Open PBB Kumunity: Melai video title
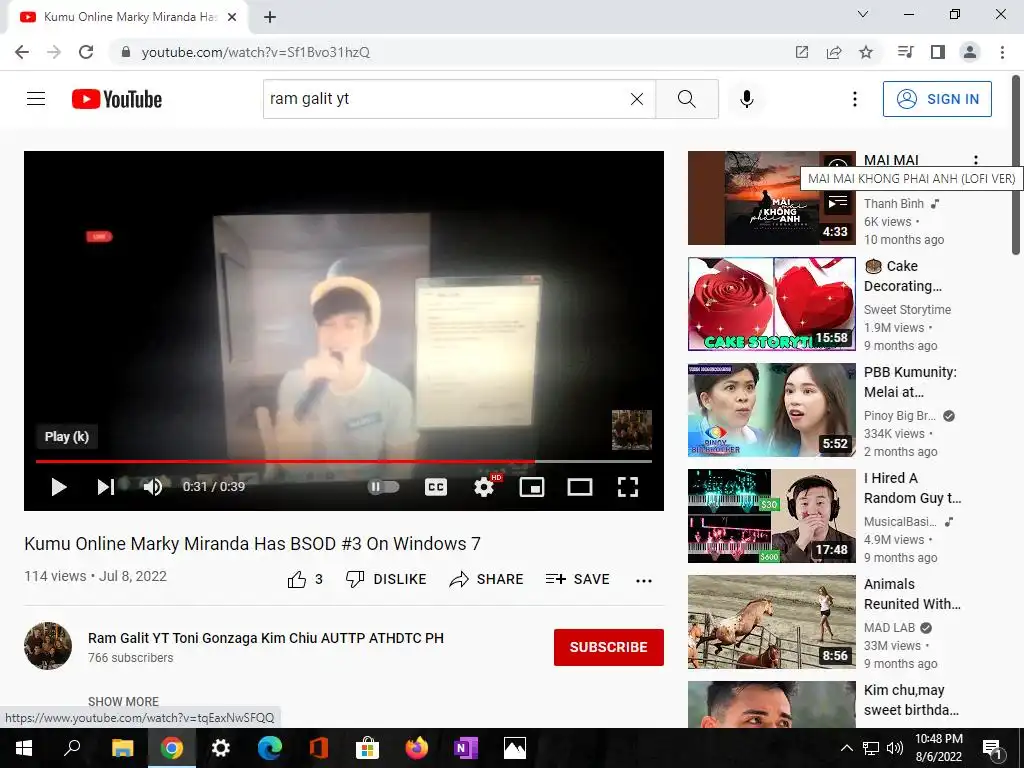Screen dimensions: 1024x768 910,382
